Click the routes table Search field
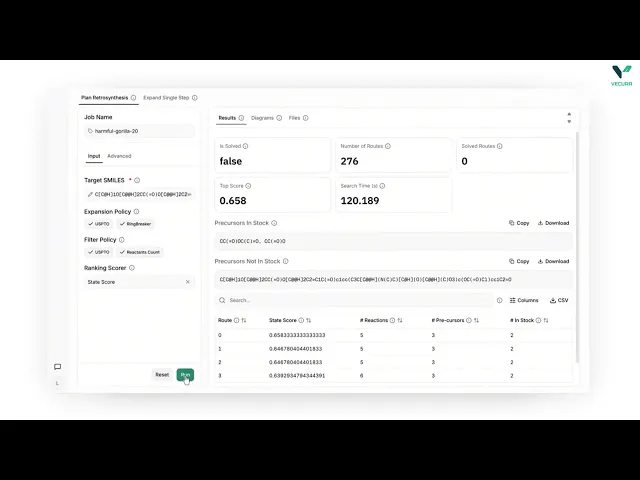 (354, 300)
